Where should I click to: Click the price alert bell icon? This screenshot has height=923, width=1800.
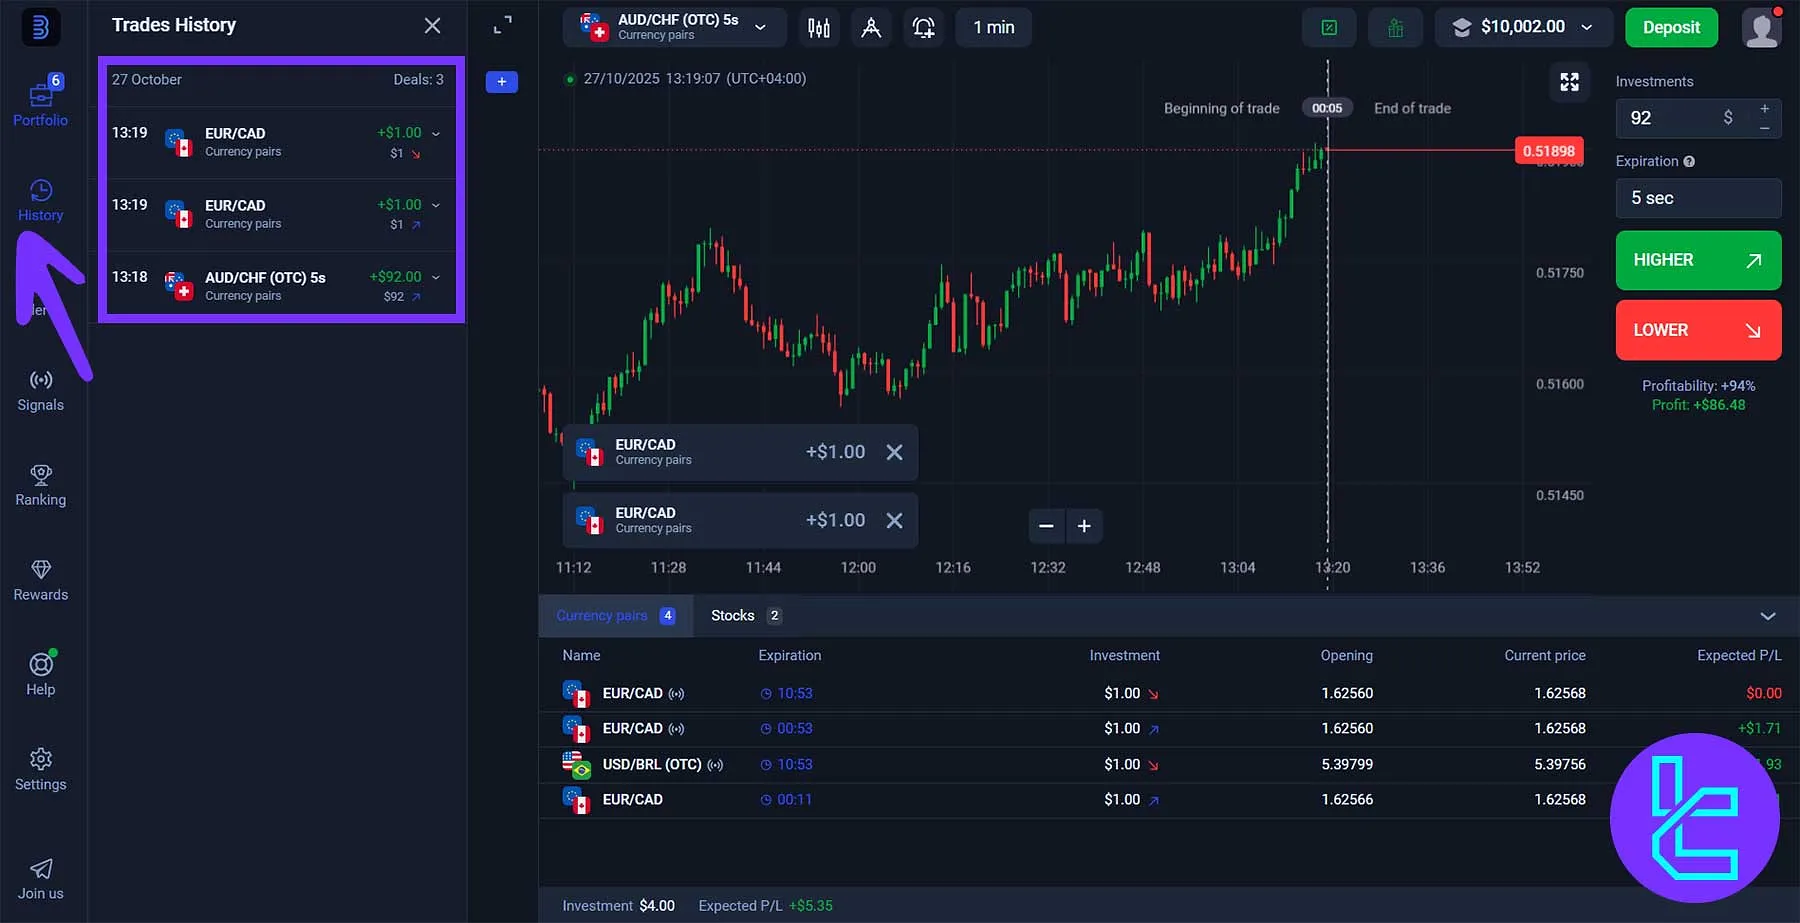tap(923, 28)
